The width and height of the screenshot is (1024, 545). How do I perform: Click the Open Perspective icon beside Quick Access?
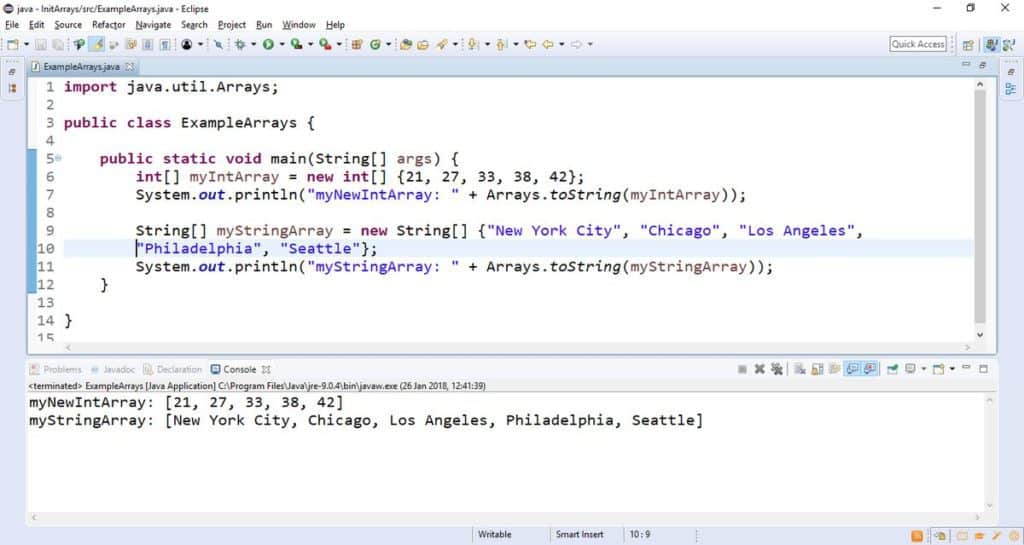pos(968,44)
